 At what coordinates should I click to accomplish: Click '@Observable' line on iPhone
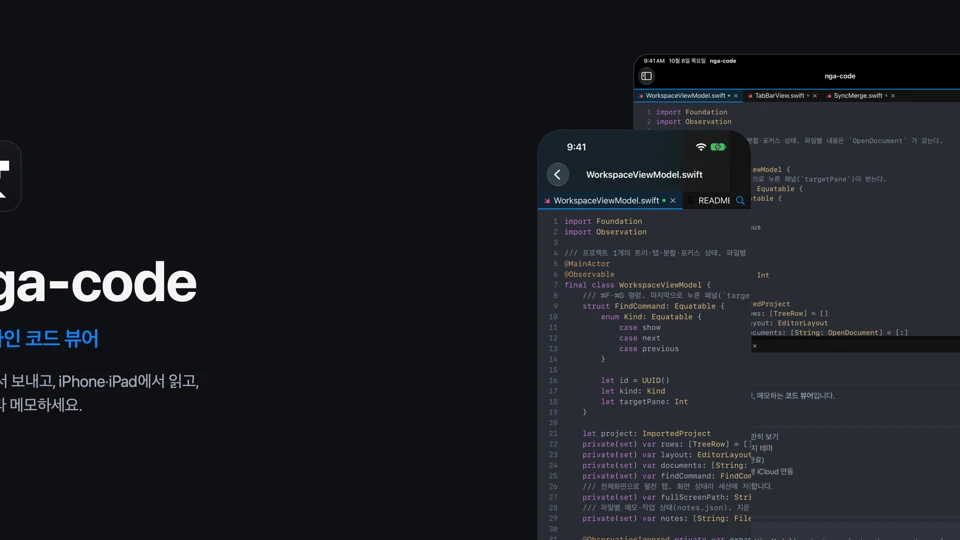tap(589, 274)
